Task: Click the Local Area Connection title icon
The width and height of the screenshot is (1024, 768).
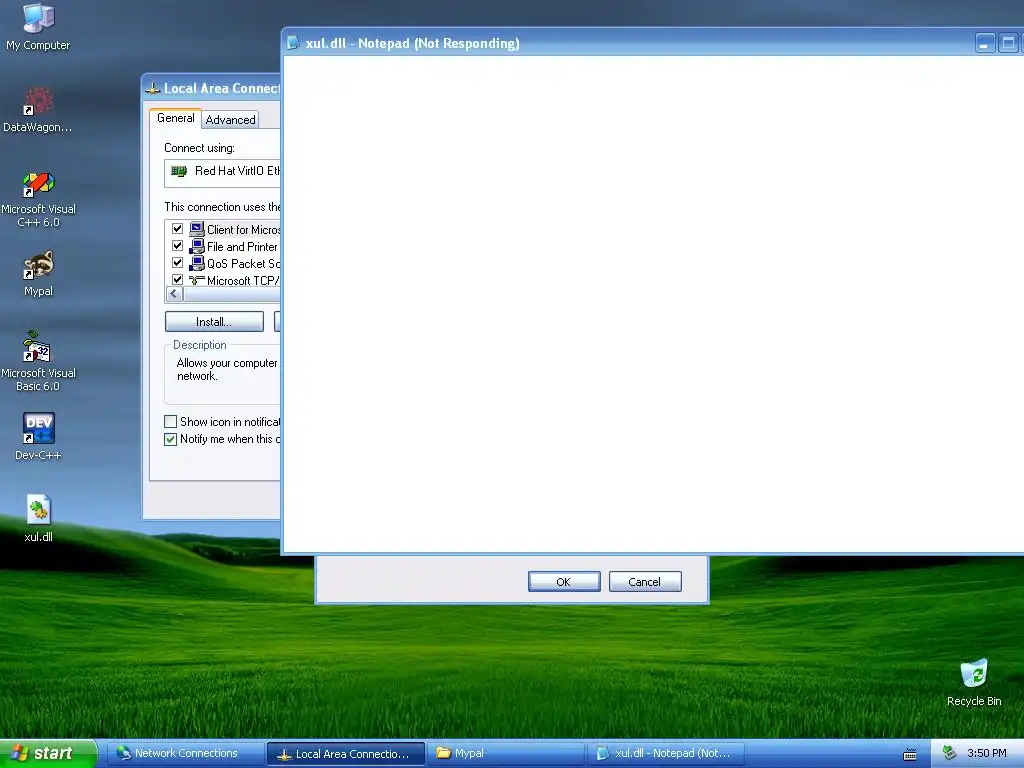Action: pyautogui.click(x=153, y=89)
